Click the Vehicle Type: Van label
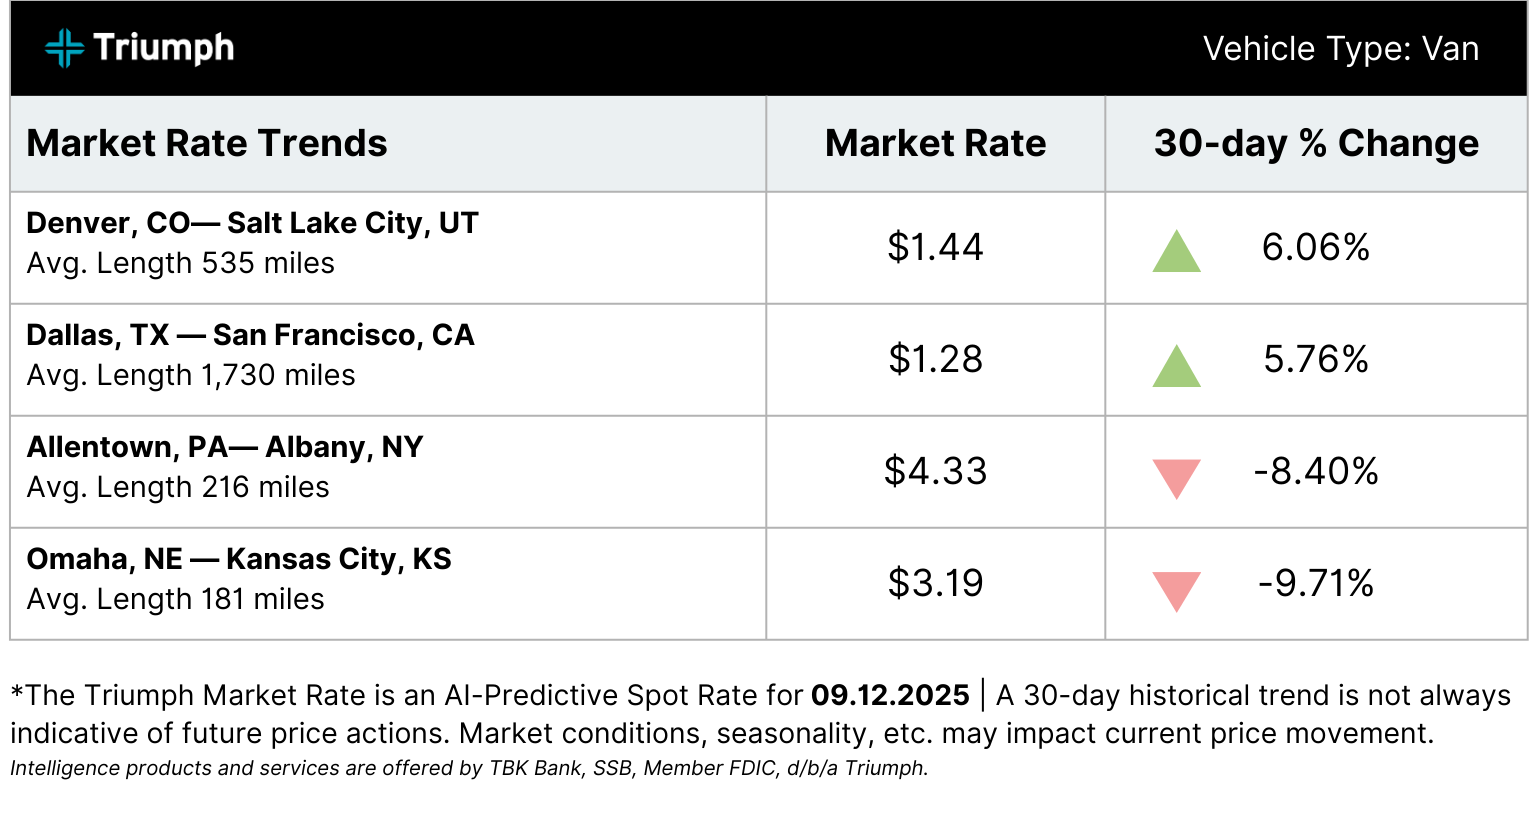 (1340, 48)
